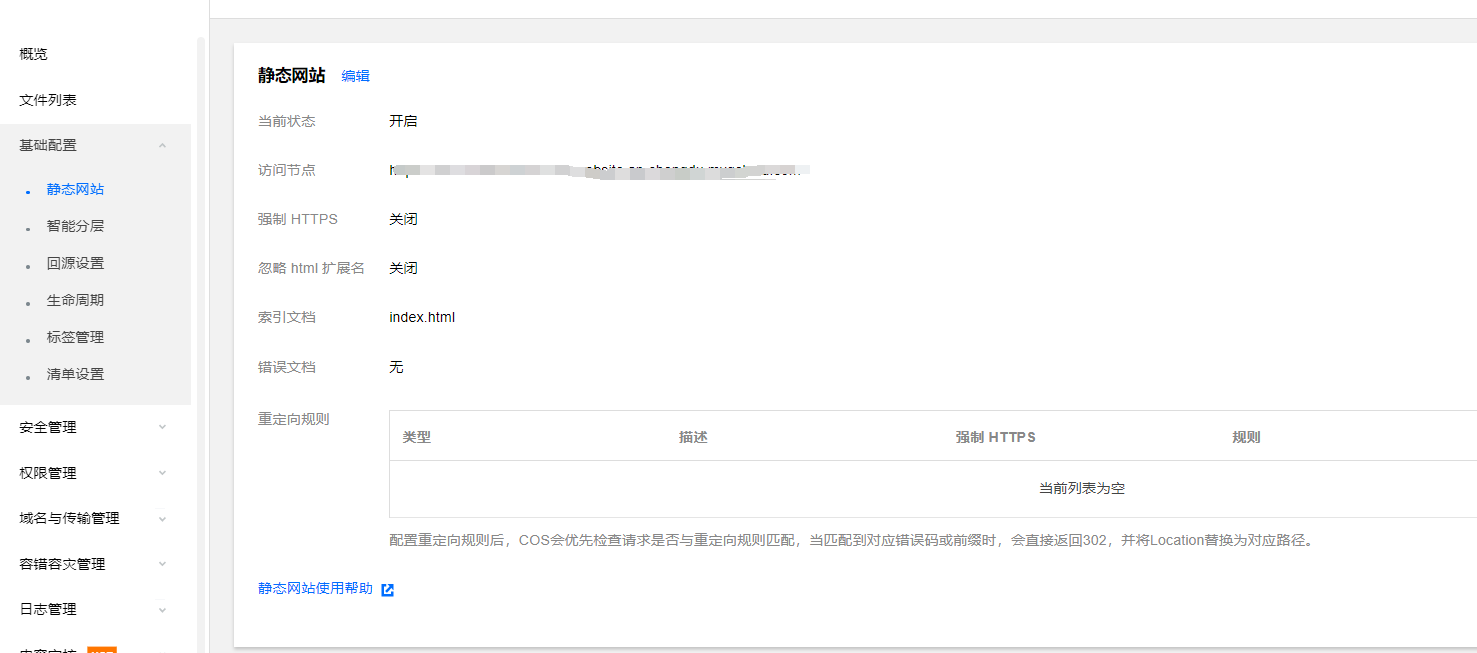Image resolution: width=1477 pixels, height=653 pixels.
Task: Go to 文件列表 in the sidebar
Action: [48, 100]
